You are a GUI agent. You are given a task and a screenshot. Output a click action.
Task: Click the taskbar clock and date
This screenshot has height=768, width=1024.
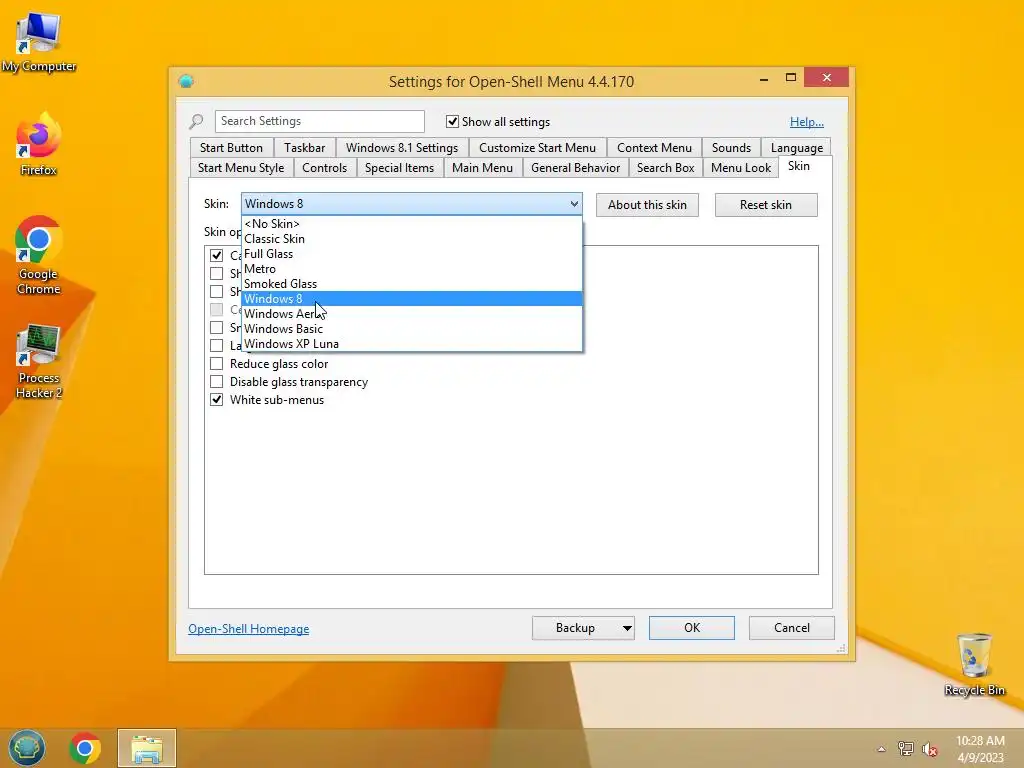(x=980, y=748)
